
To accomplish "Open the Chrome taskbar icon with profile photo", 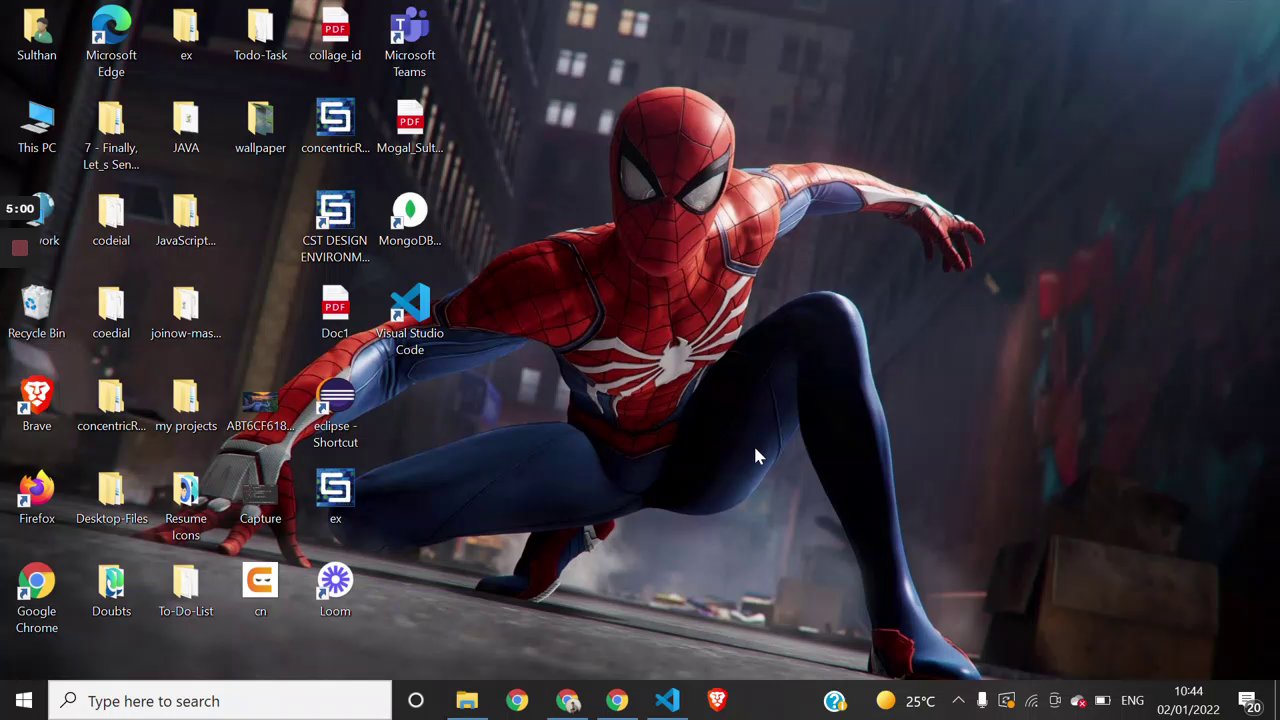I will (x=567, y=701).
